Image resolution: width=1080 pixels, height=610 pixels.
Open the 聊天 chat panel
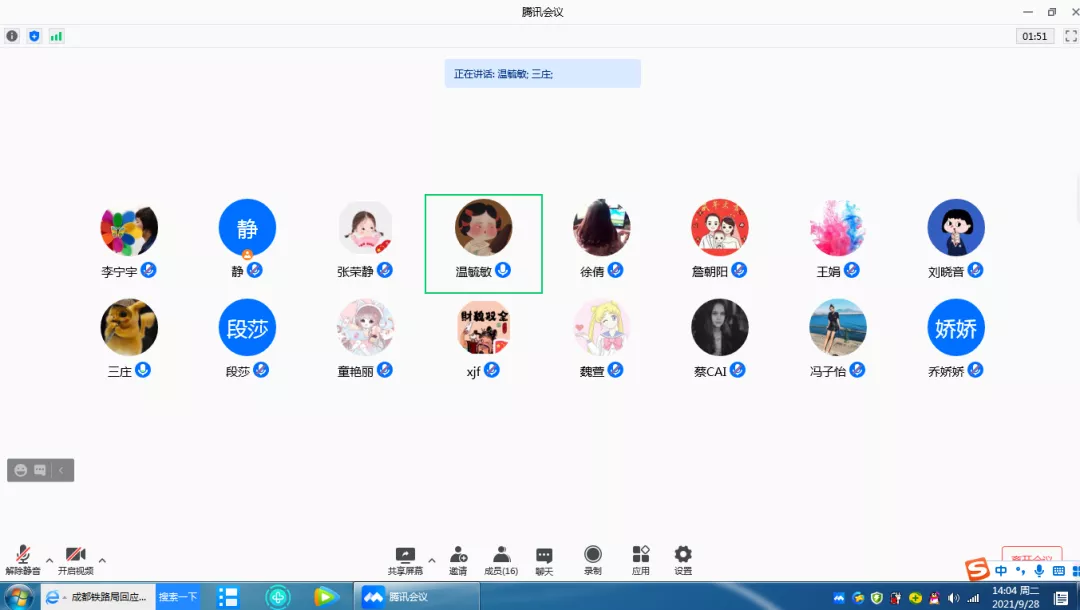tap(544, 559)
